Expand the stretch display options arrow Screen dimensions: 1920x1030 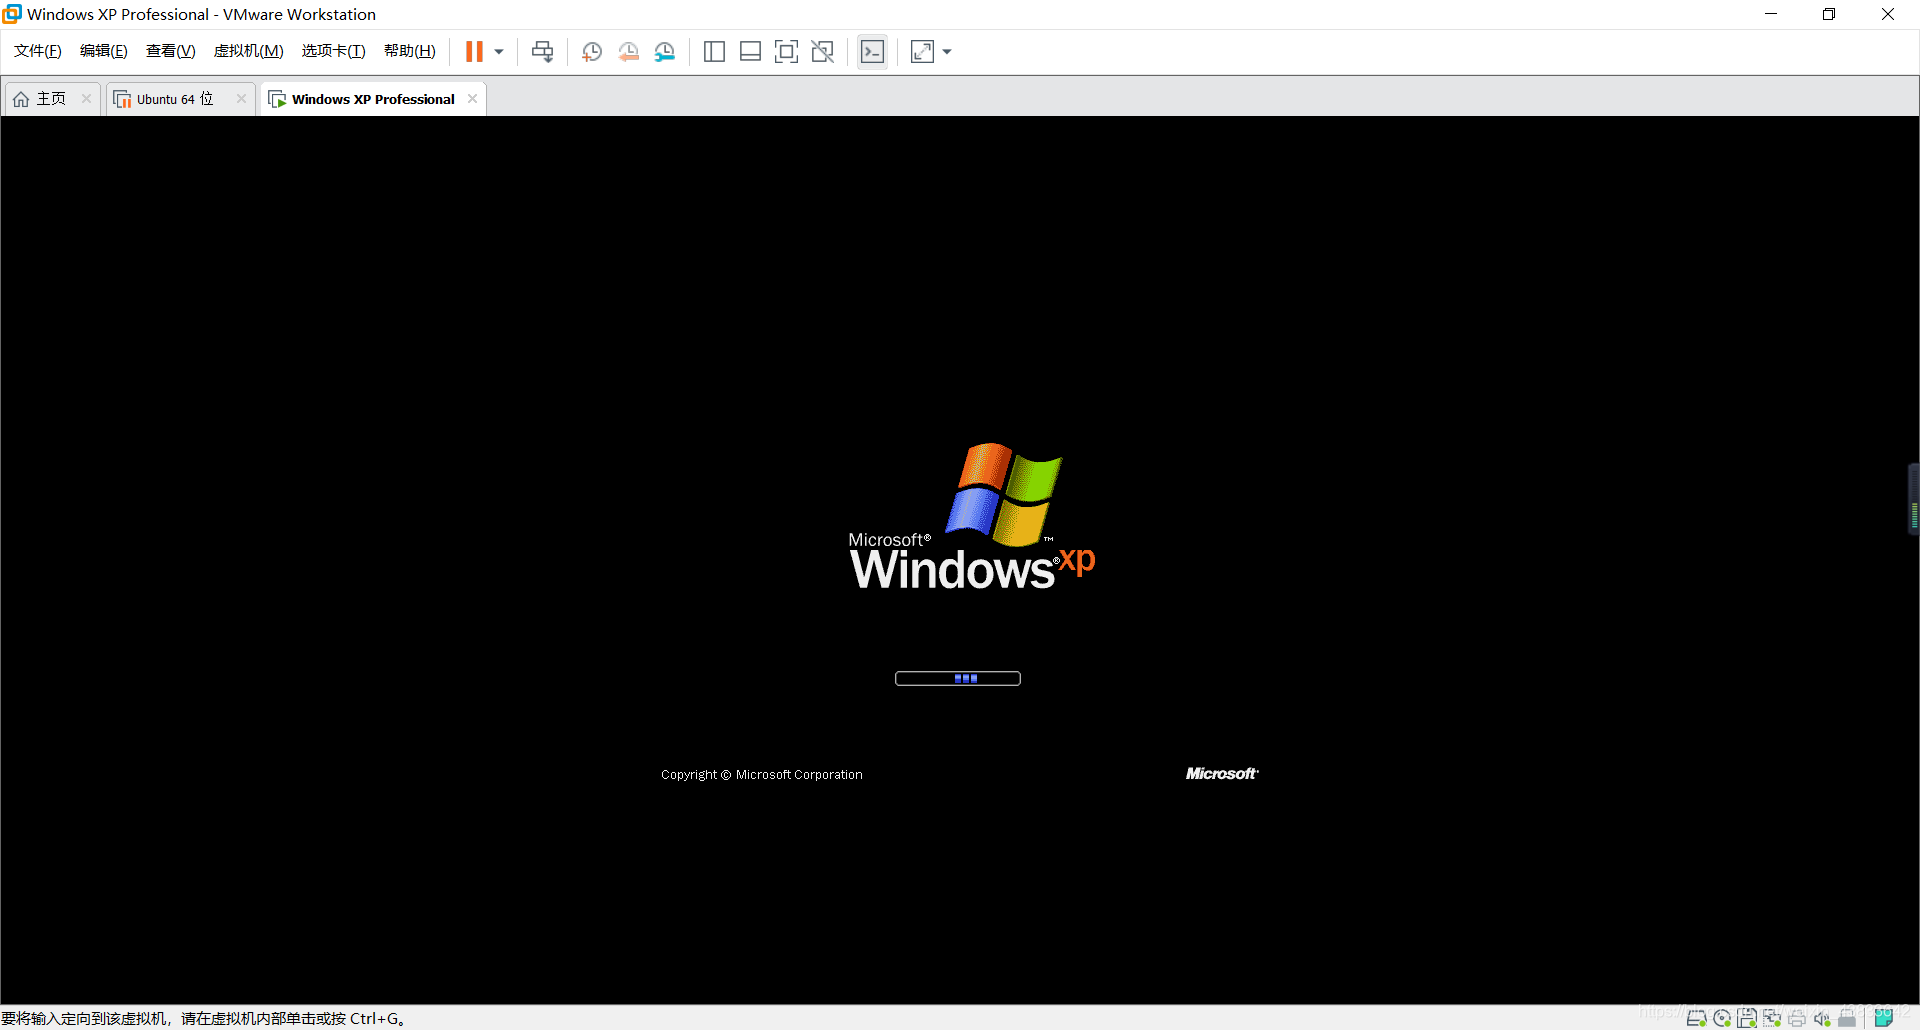pyautogui.click(x=947, y=52)
